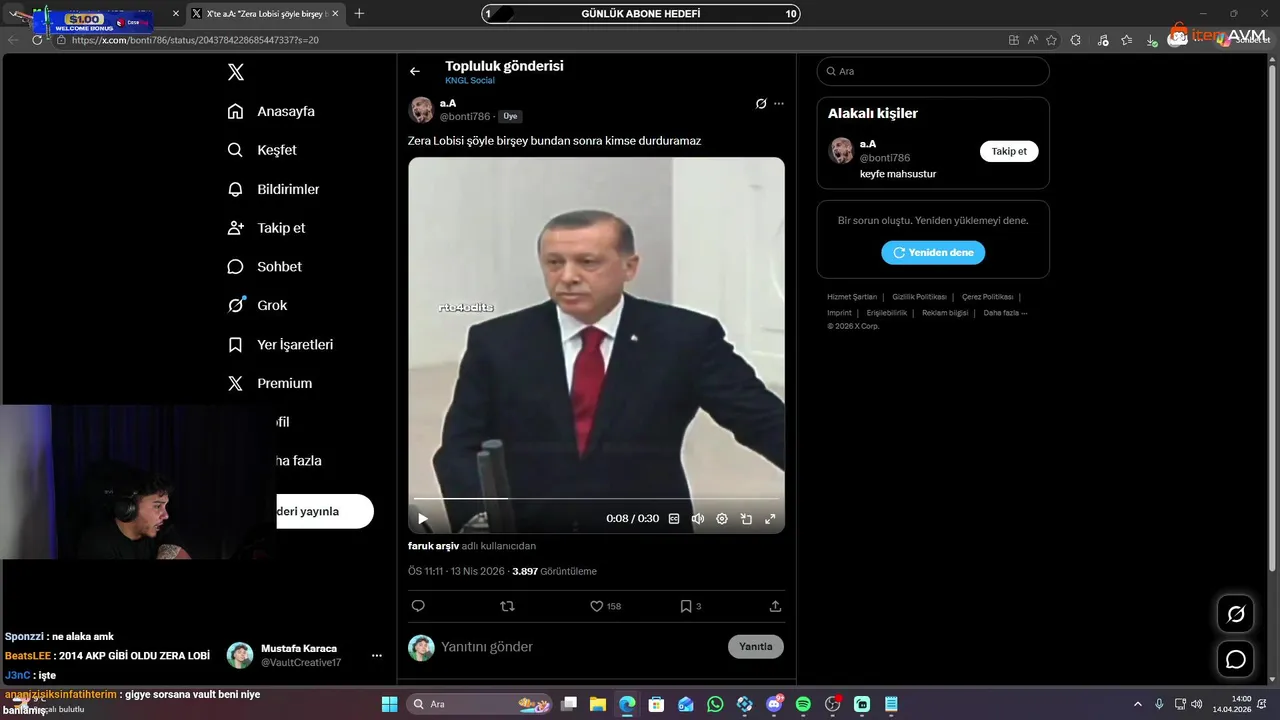Open the taskbar clock and date
The image size is (1280, 720).
click(x=1232, y=704)
